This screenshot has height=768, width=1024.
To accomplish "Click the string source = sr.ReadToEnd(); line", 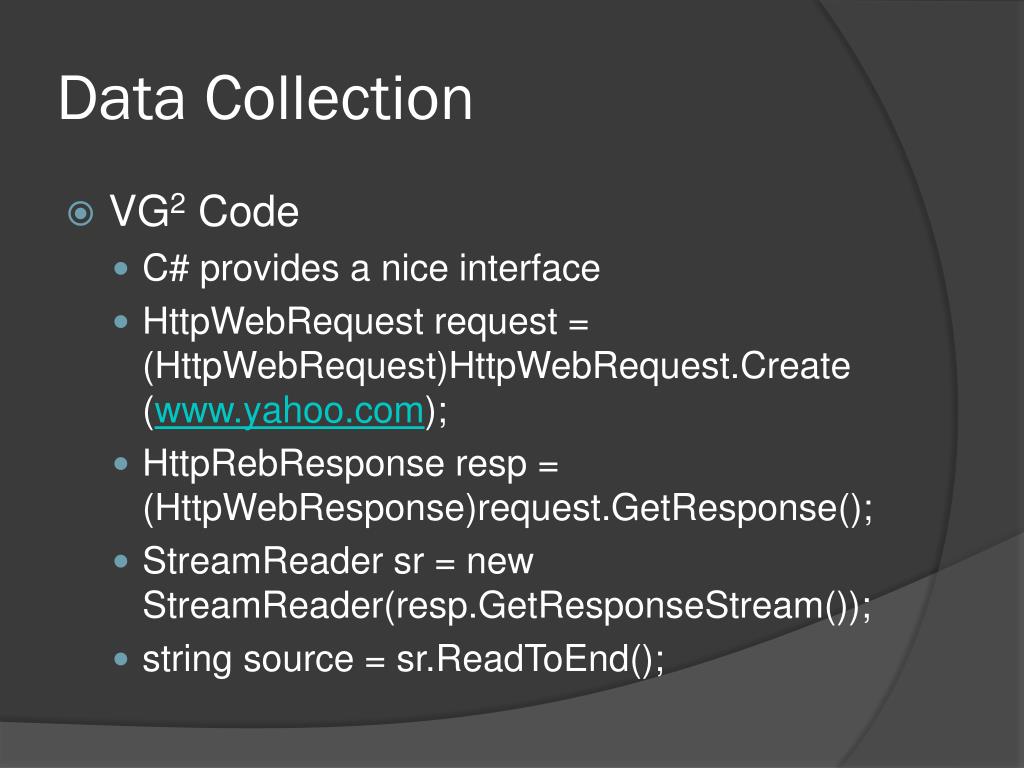I will 403,660.
